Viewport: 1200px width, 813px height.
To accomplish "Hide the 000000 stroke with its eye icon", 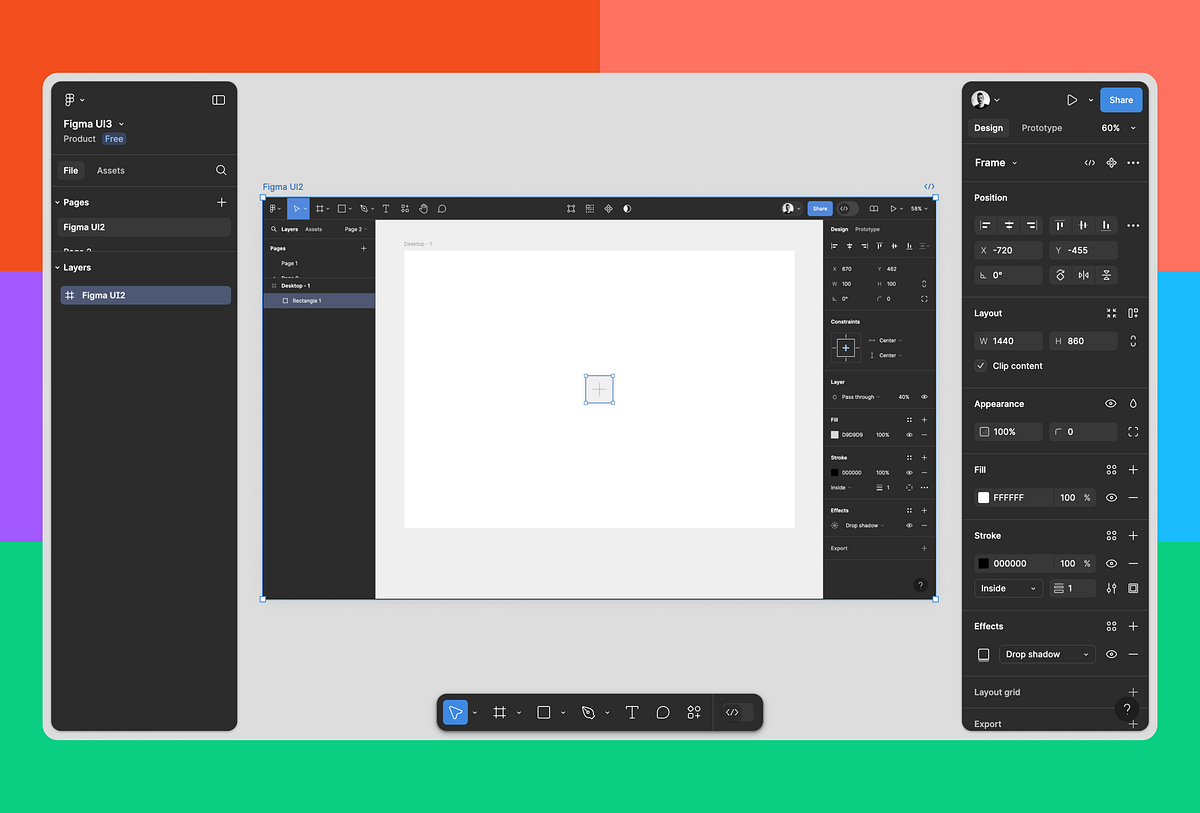I will [1111, 563].
